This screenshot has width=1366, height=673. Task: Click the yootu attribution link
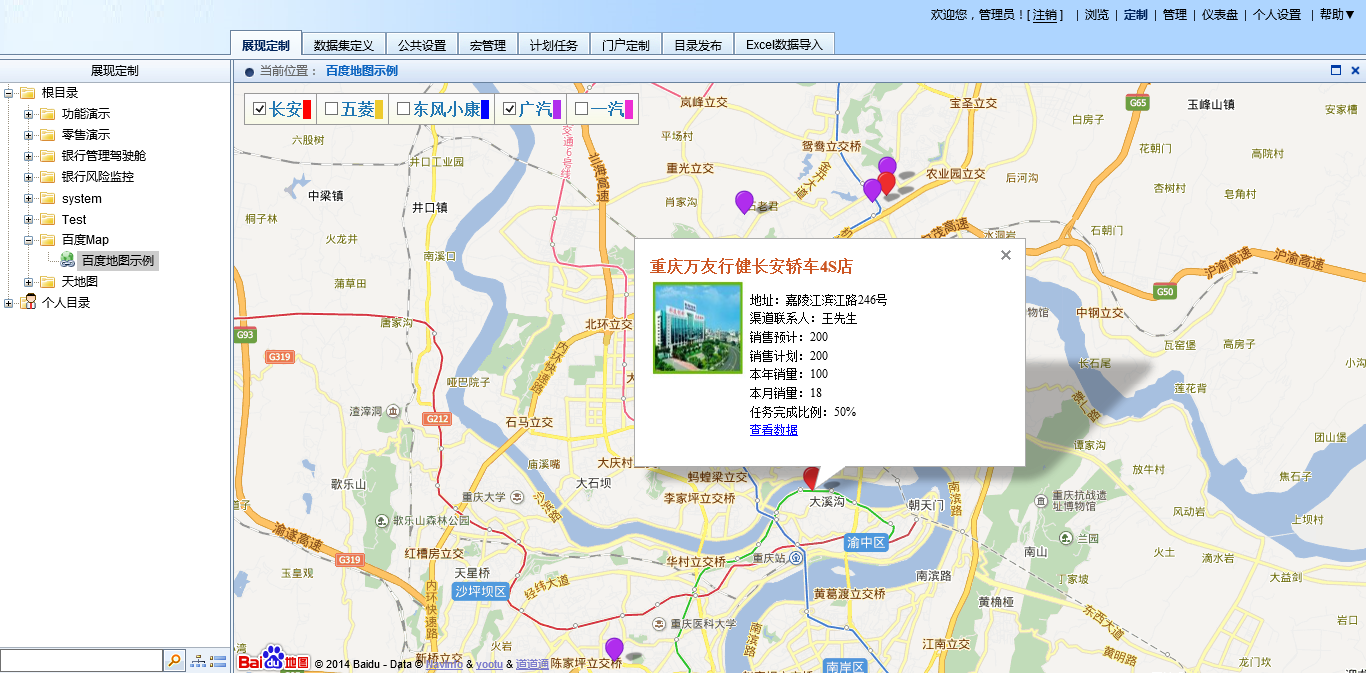(489, 664)
